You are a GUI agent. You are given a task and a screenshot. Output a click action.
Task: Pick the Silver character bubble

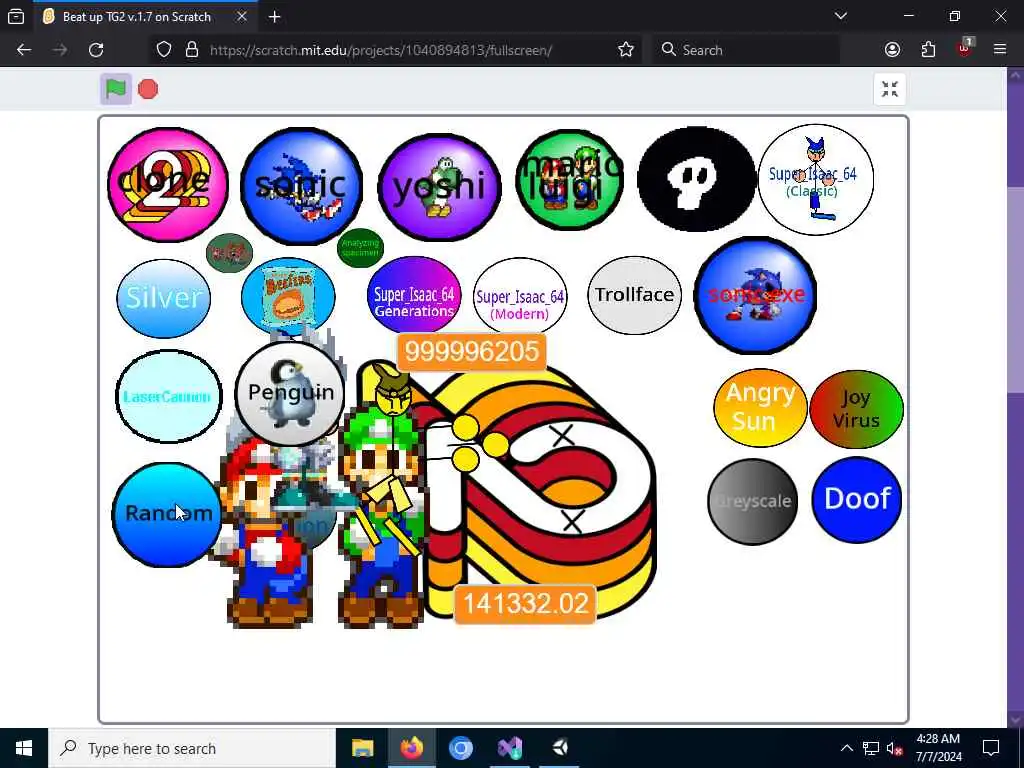point(163,298)
